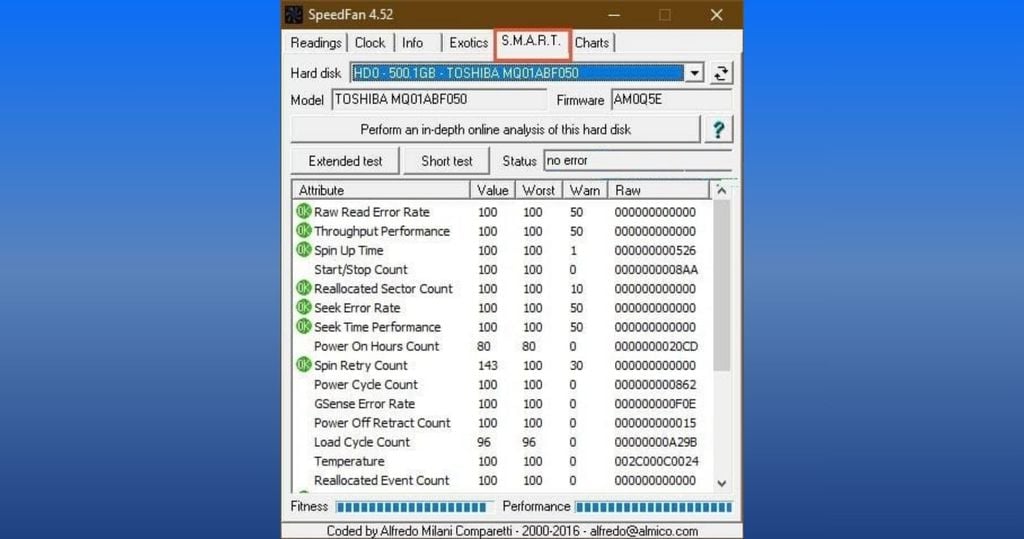Select the Spin Up Time attribute
The image size is (1024, 539).
[x=502, y=250]
